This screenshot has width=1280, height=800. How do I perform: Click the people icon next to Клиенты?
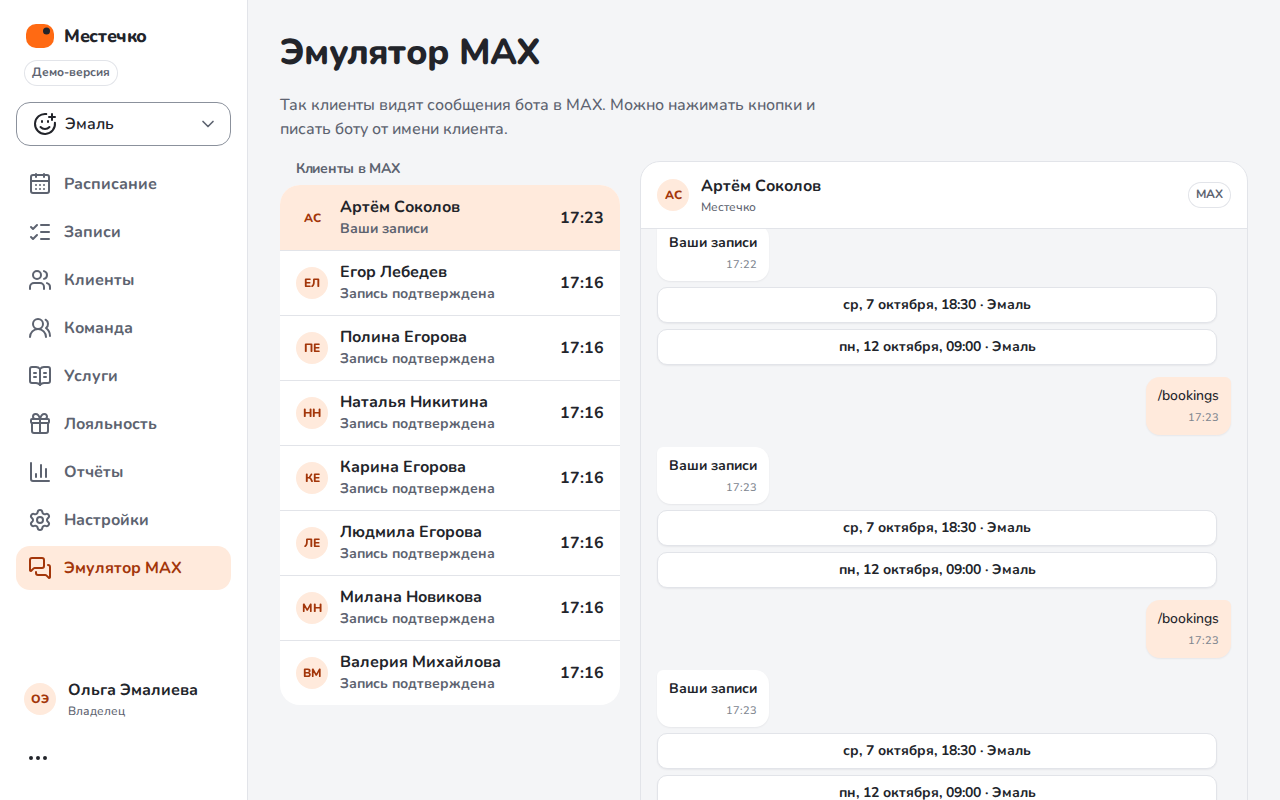pos(40,280)
